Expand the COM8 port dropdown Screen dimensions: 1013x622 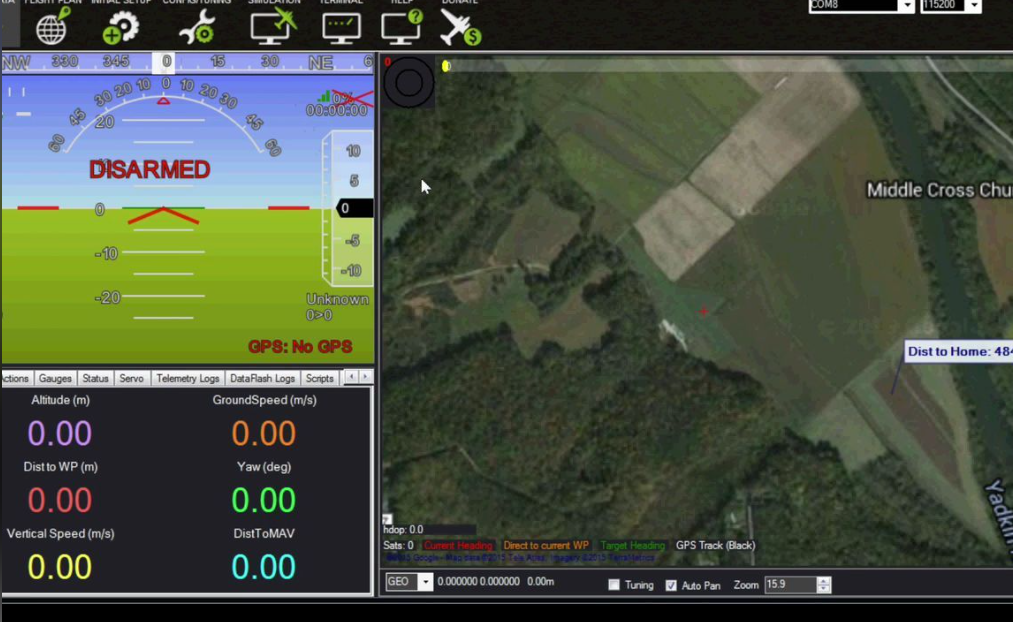pyautogui.click(x=906, y=6)
